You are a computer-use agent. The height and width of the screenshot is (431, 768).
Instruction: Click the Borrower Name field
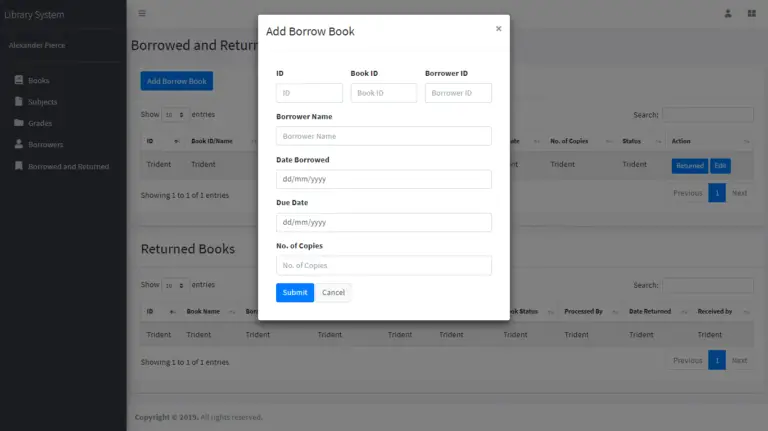click(x=384, y=136)
